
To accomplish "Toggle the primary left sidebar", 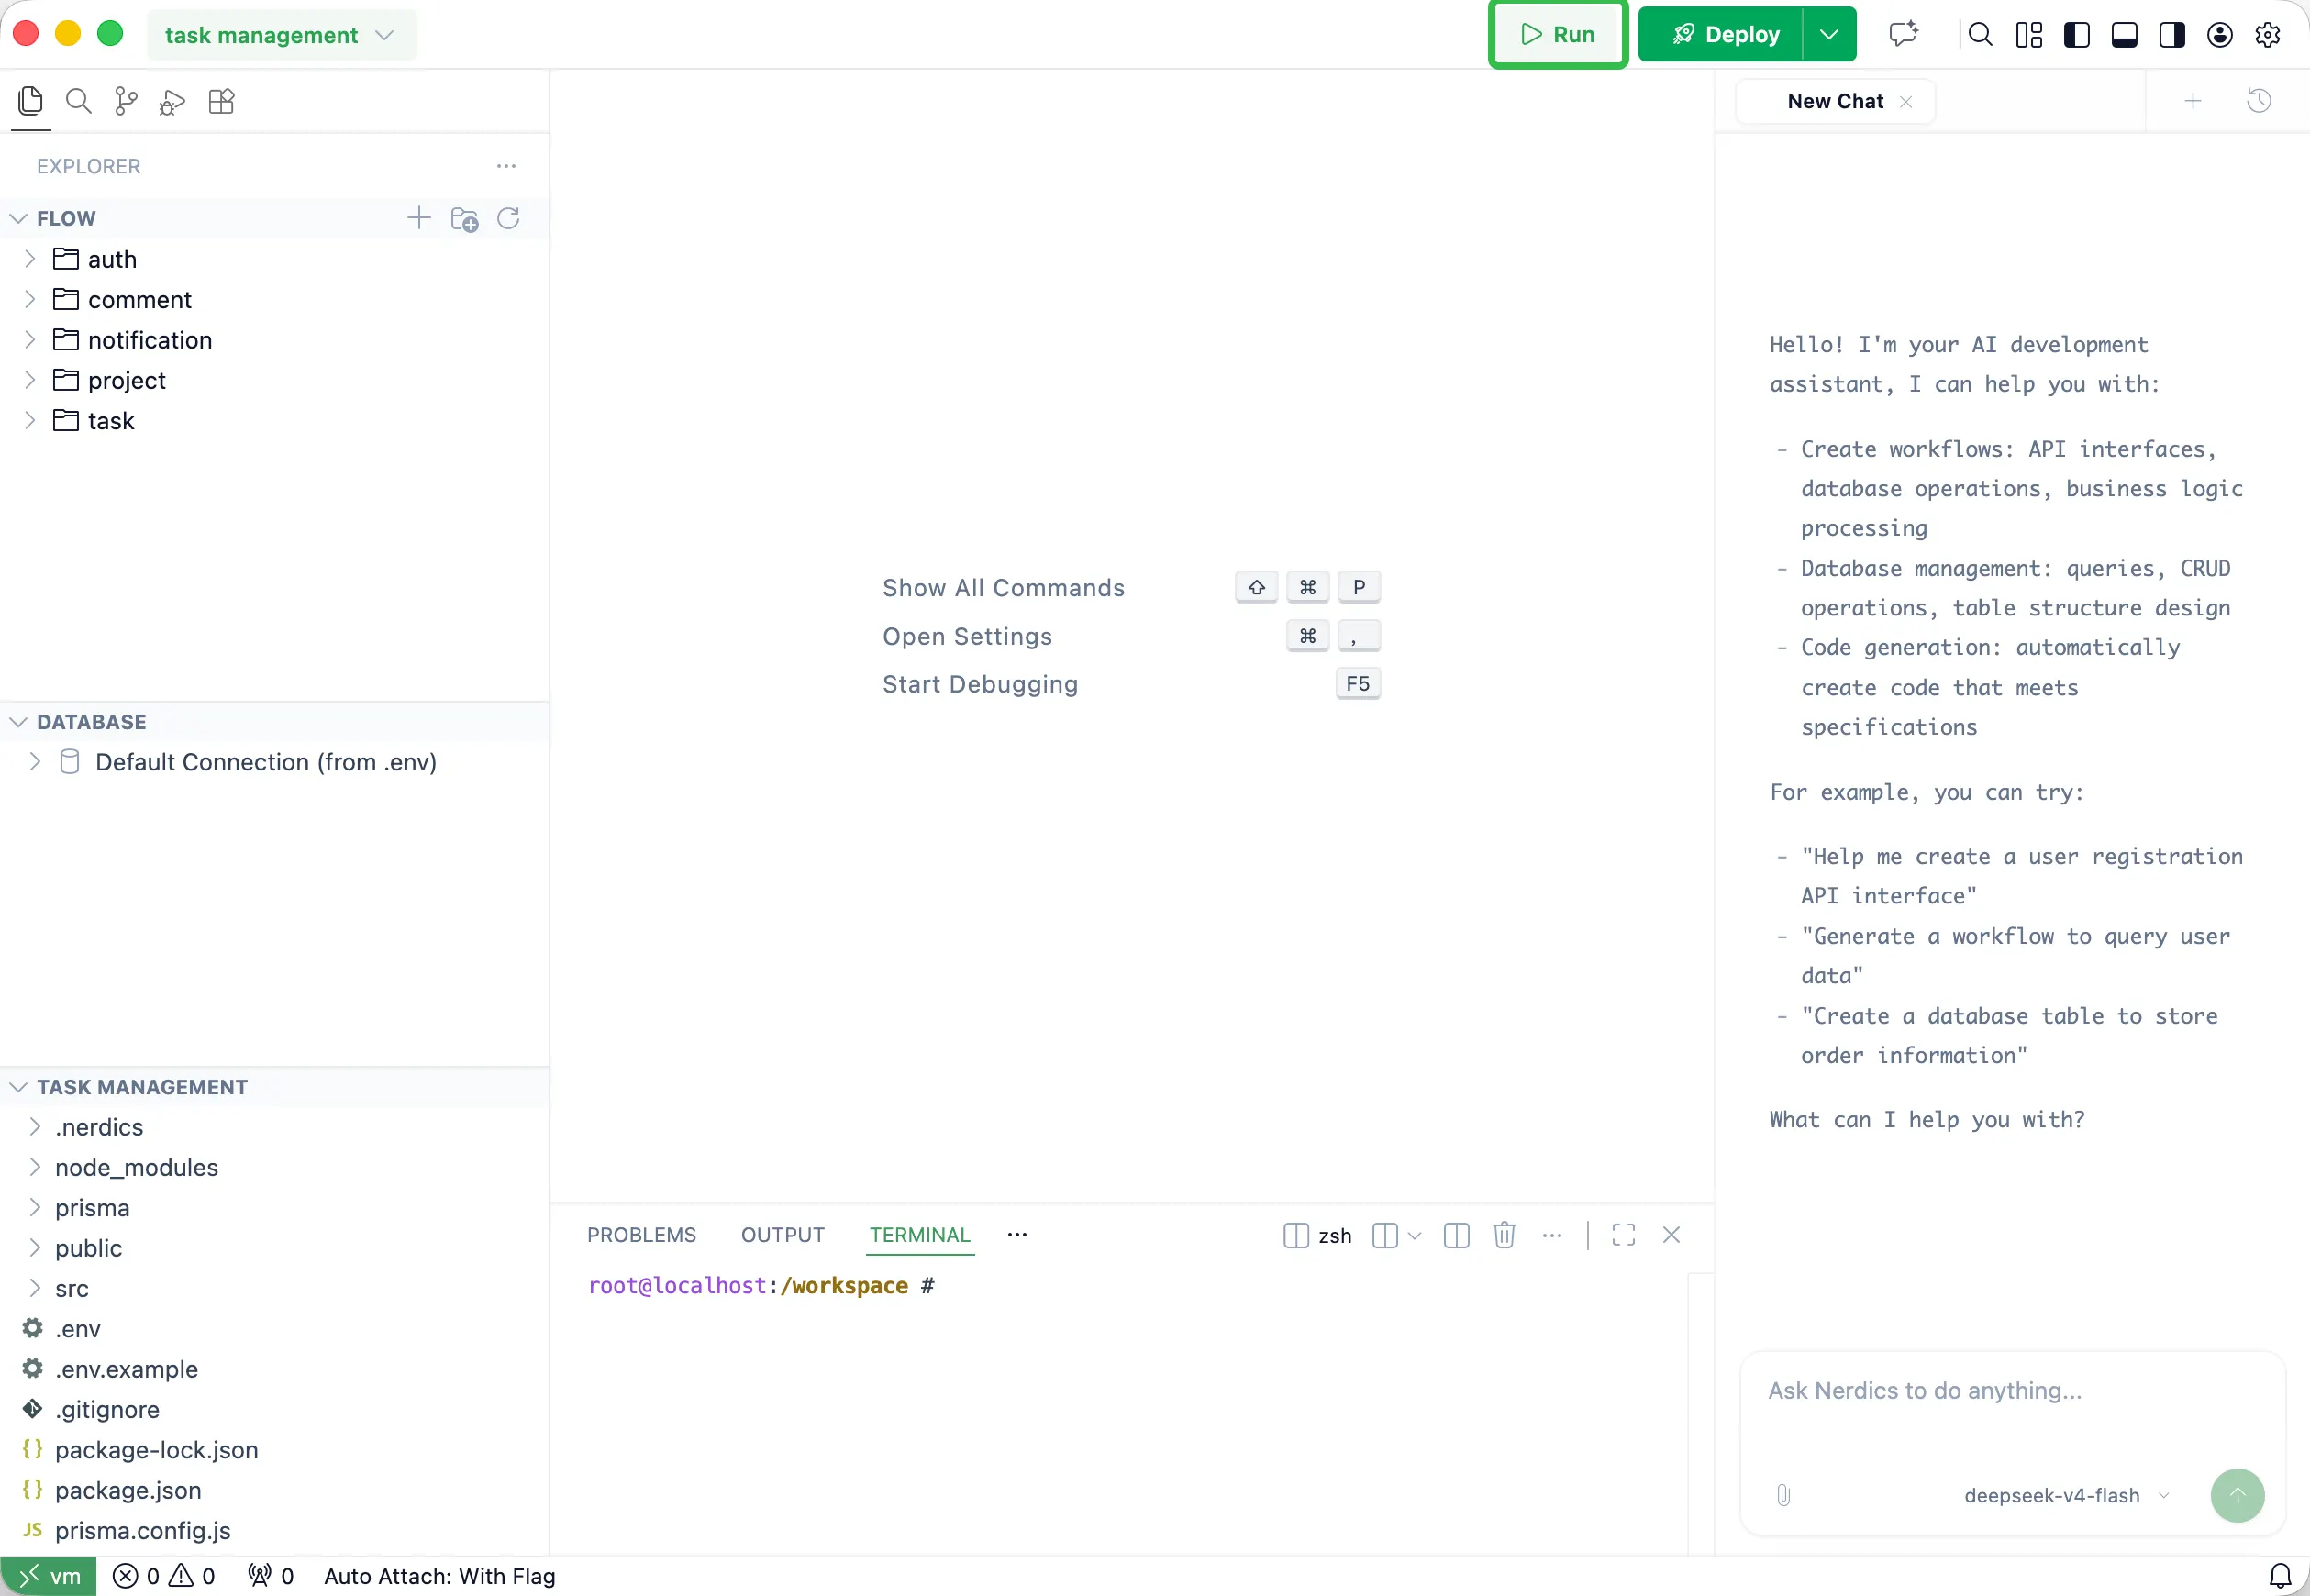I will 2077,35.
